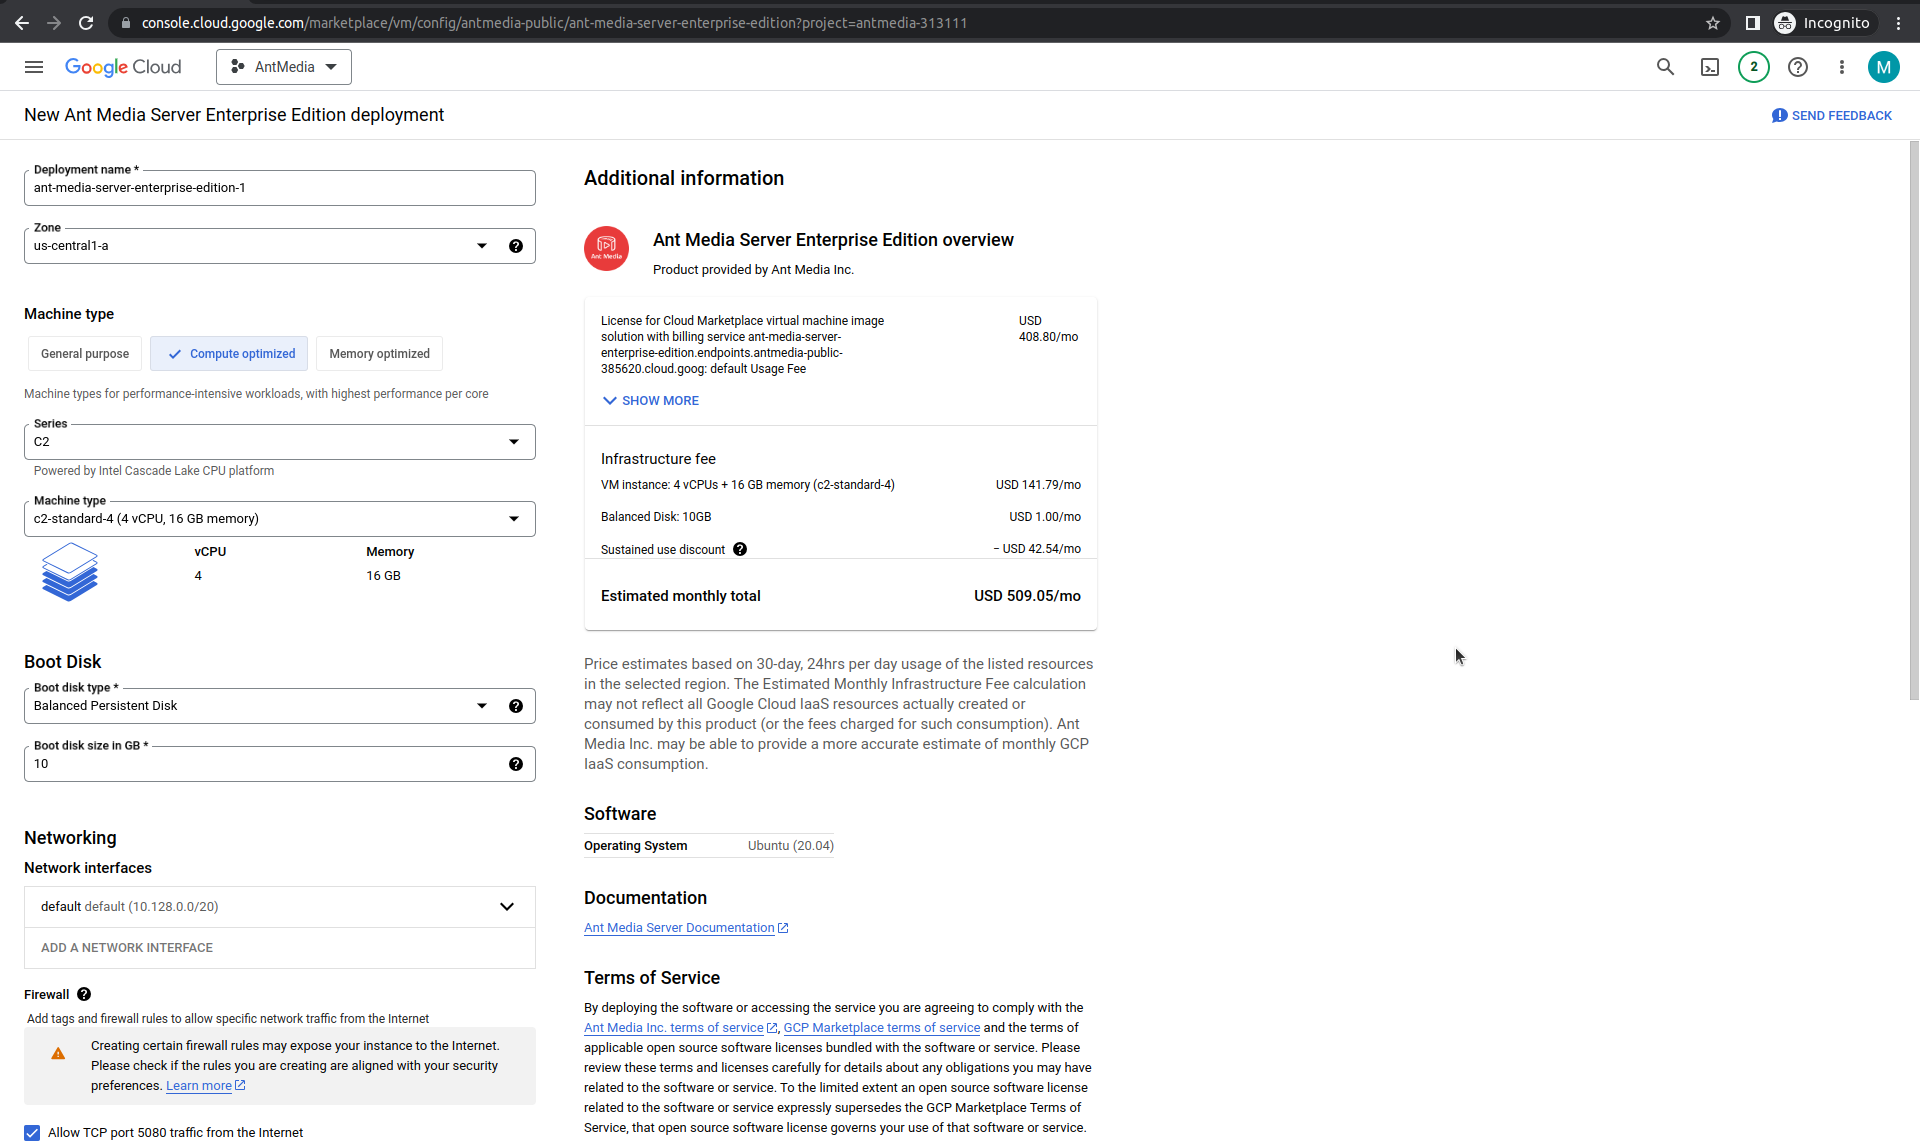Click the Zone help icon
This screenshot has height=1142, width=1920.
[x=516, y=246]
